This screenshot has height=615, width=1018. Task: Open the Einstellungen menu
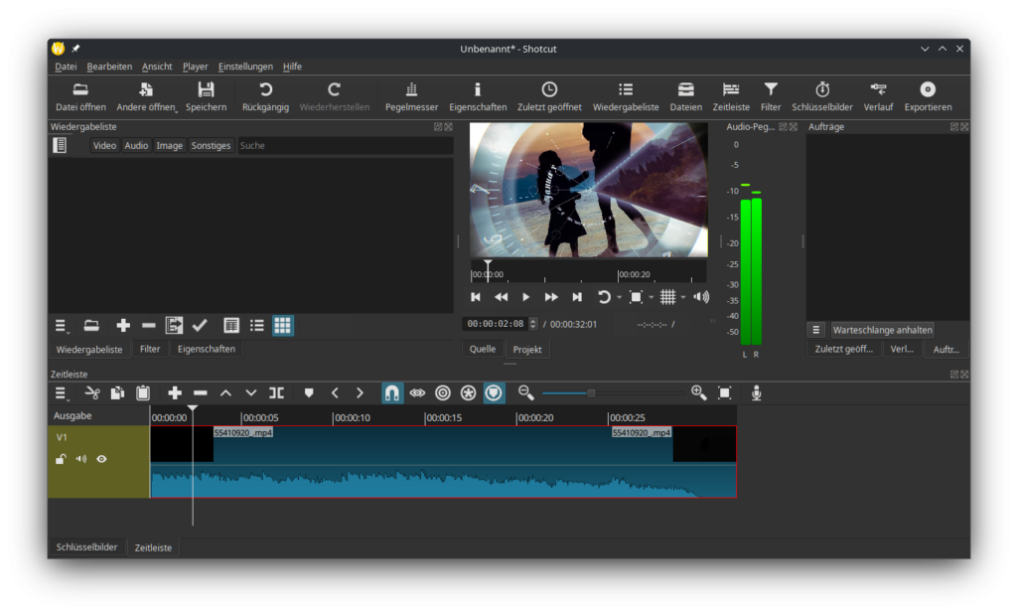[245, 66]
